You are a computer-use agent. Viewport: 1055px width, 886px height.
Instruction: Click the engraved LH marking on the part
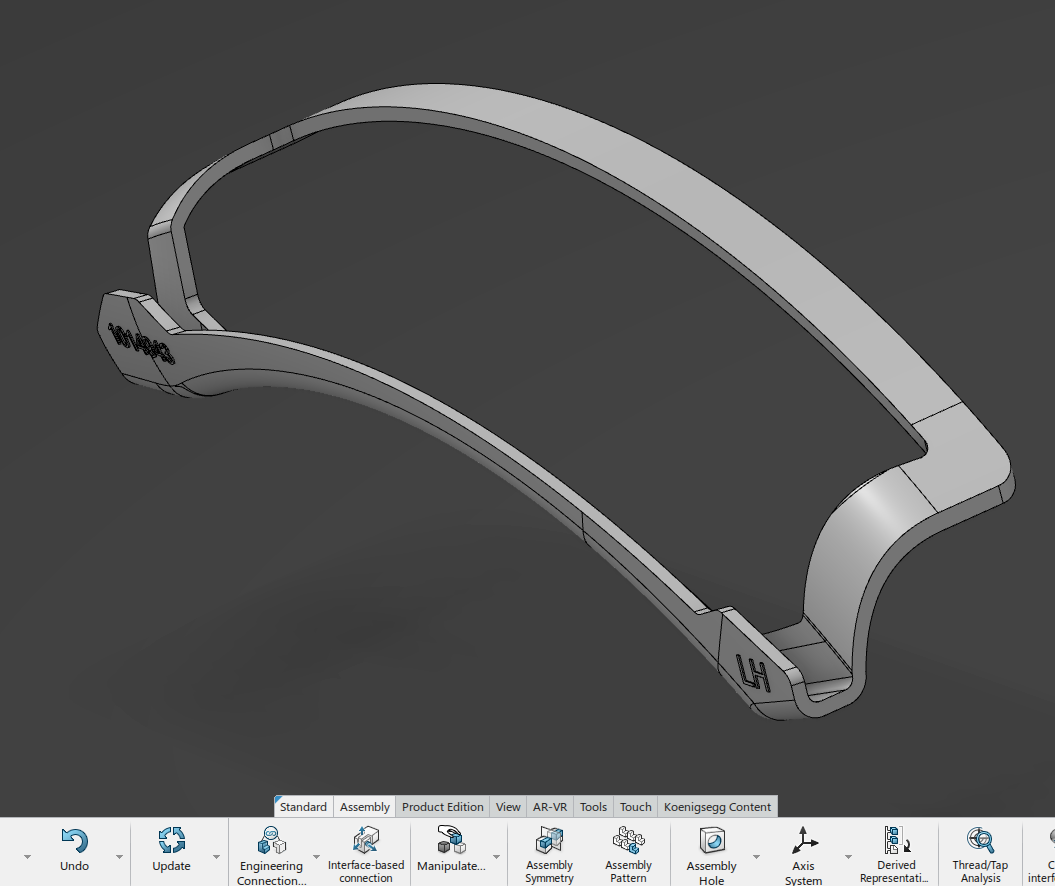tap(753, 674)
